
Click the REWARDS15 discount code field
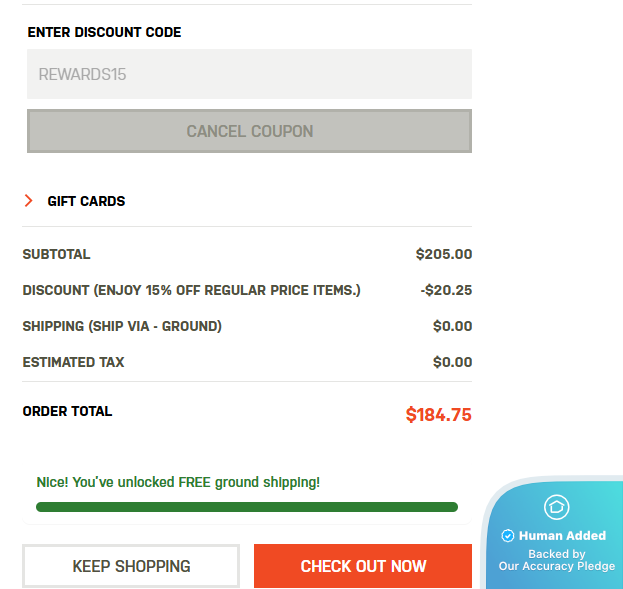pyautogui.click(x=249, y=74)
